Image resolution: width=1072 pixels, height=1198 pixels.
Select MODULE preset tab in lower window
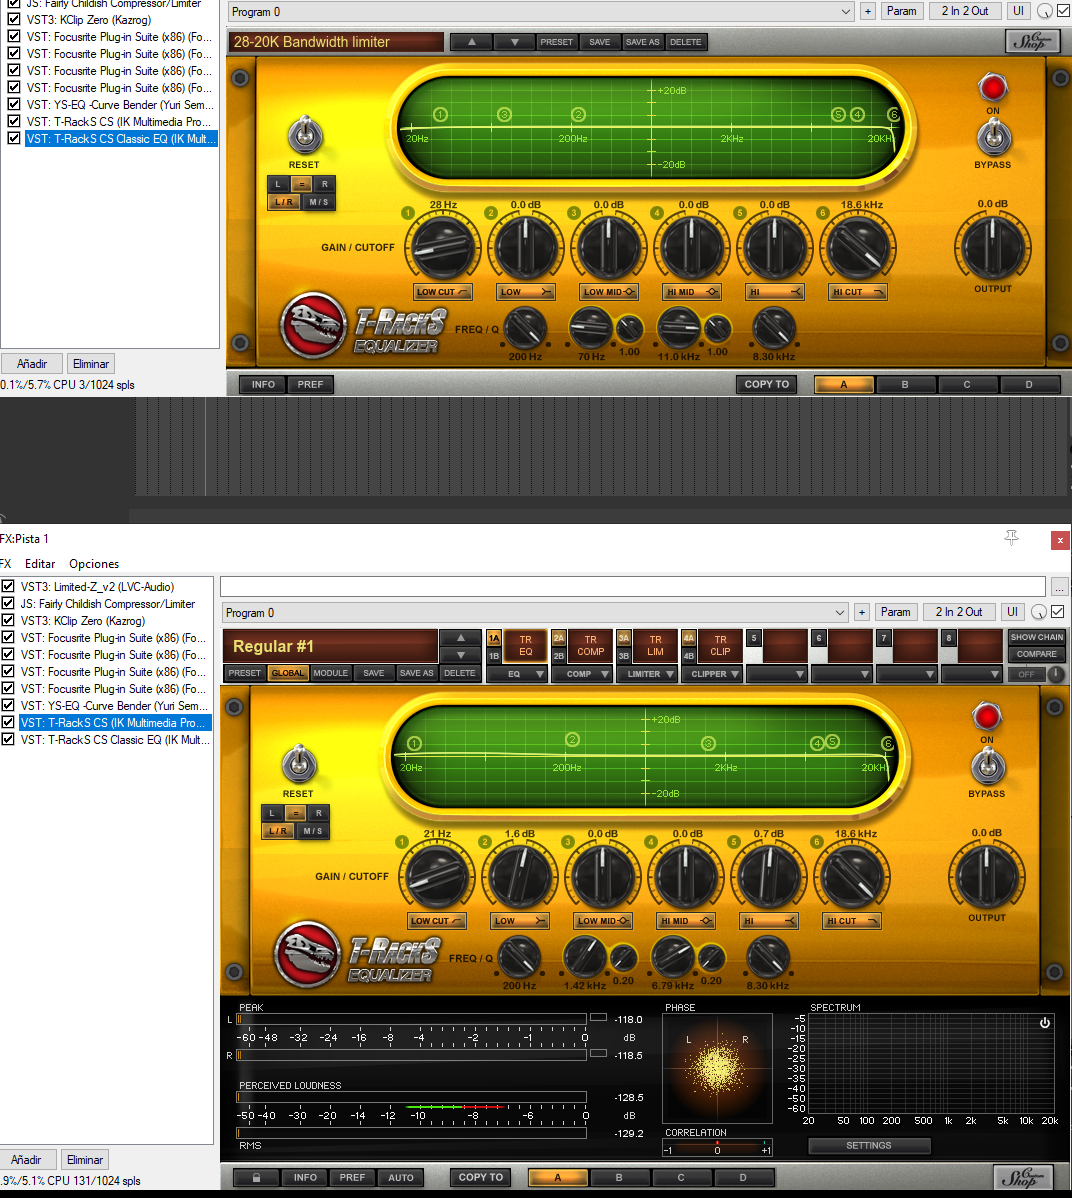331,673
